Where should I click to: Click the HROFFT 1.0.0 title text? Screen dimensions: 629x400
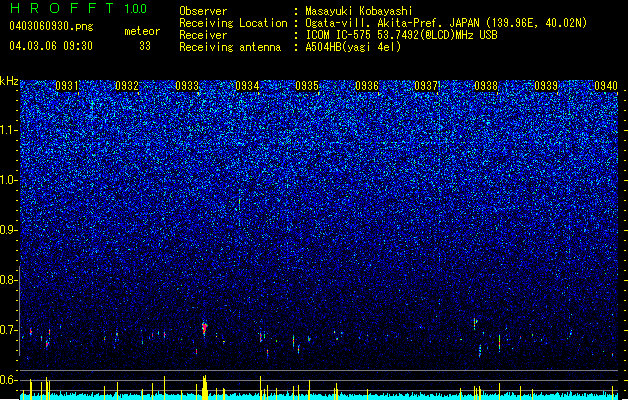click(79, 8)
